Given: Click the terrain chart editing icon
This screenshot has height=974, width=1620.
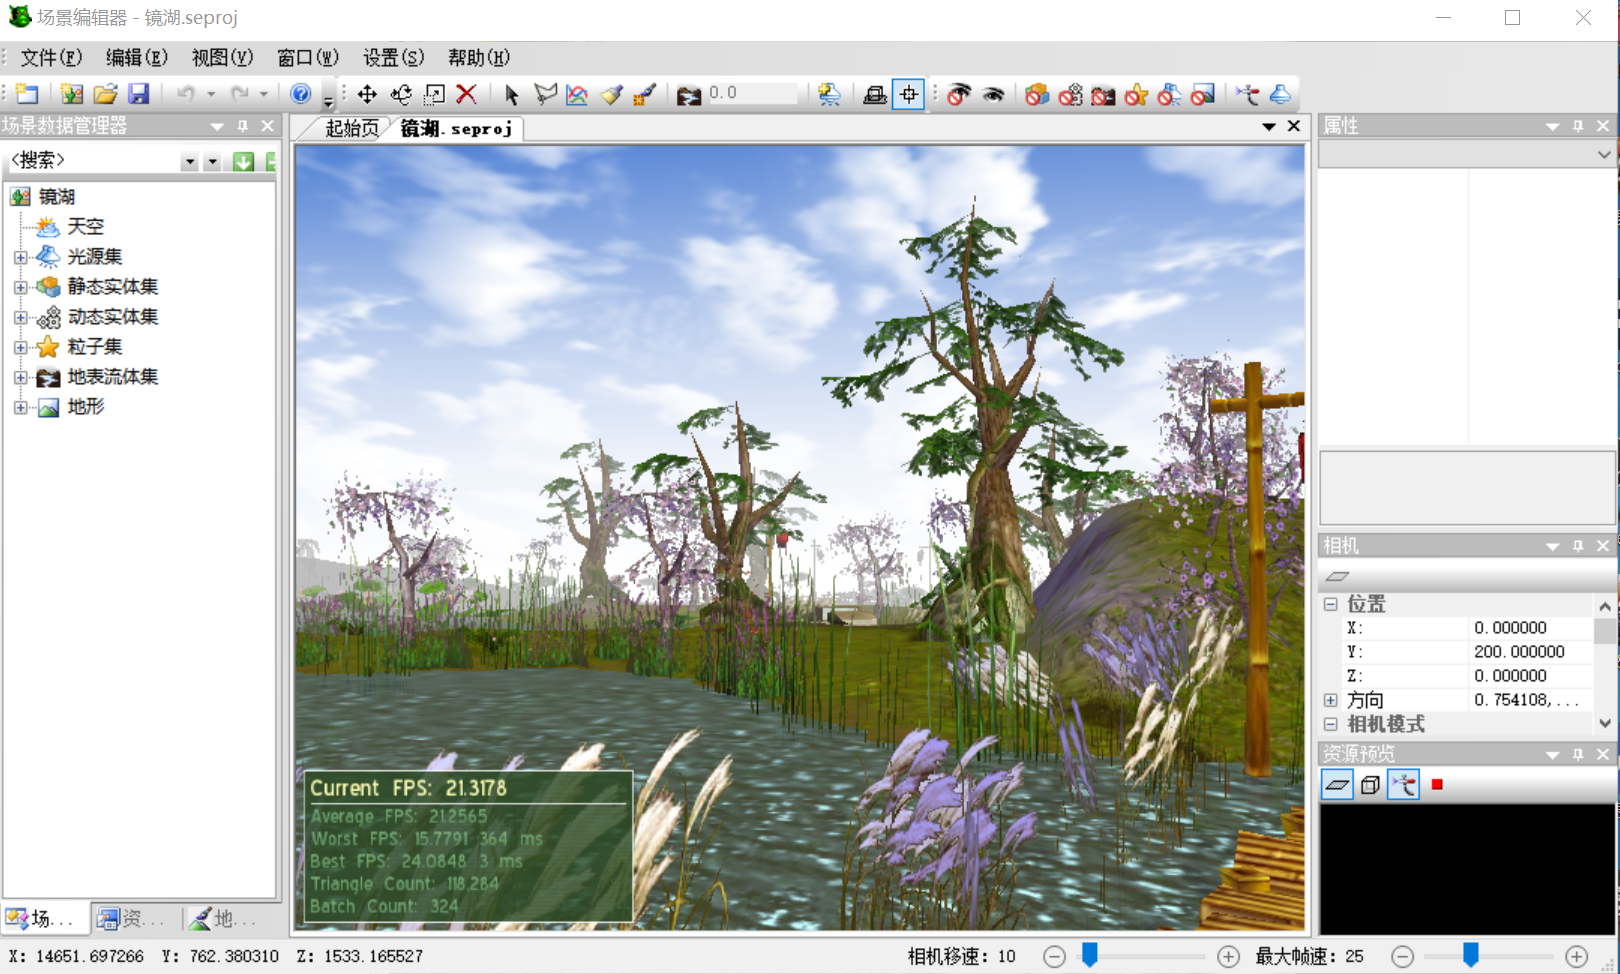Looking at the screenshot, I should [577, 94].
